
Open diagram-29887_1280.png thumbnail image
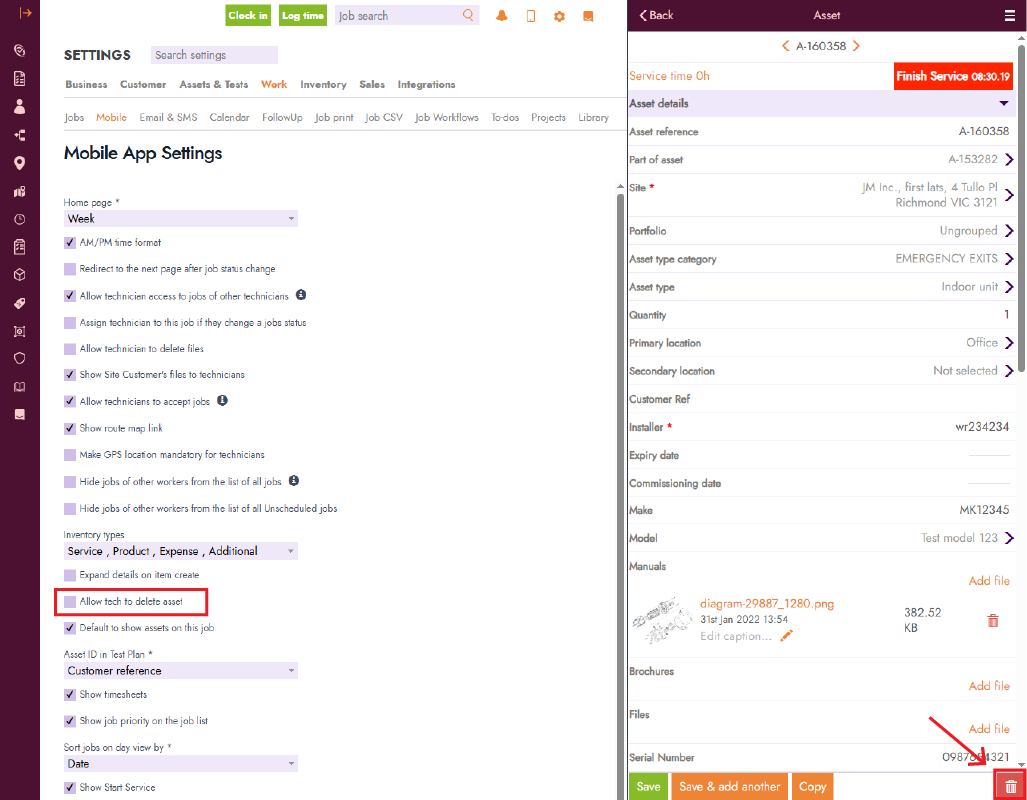[x=662, y=620]
